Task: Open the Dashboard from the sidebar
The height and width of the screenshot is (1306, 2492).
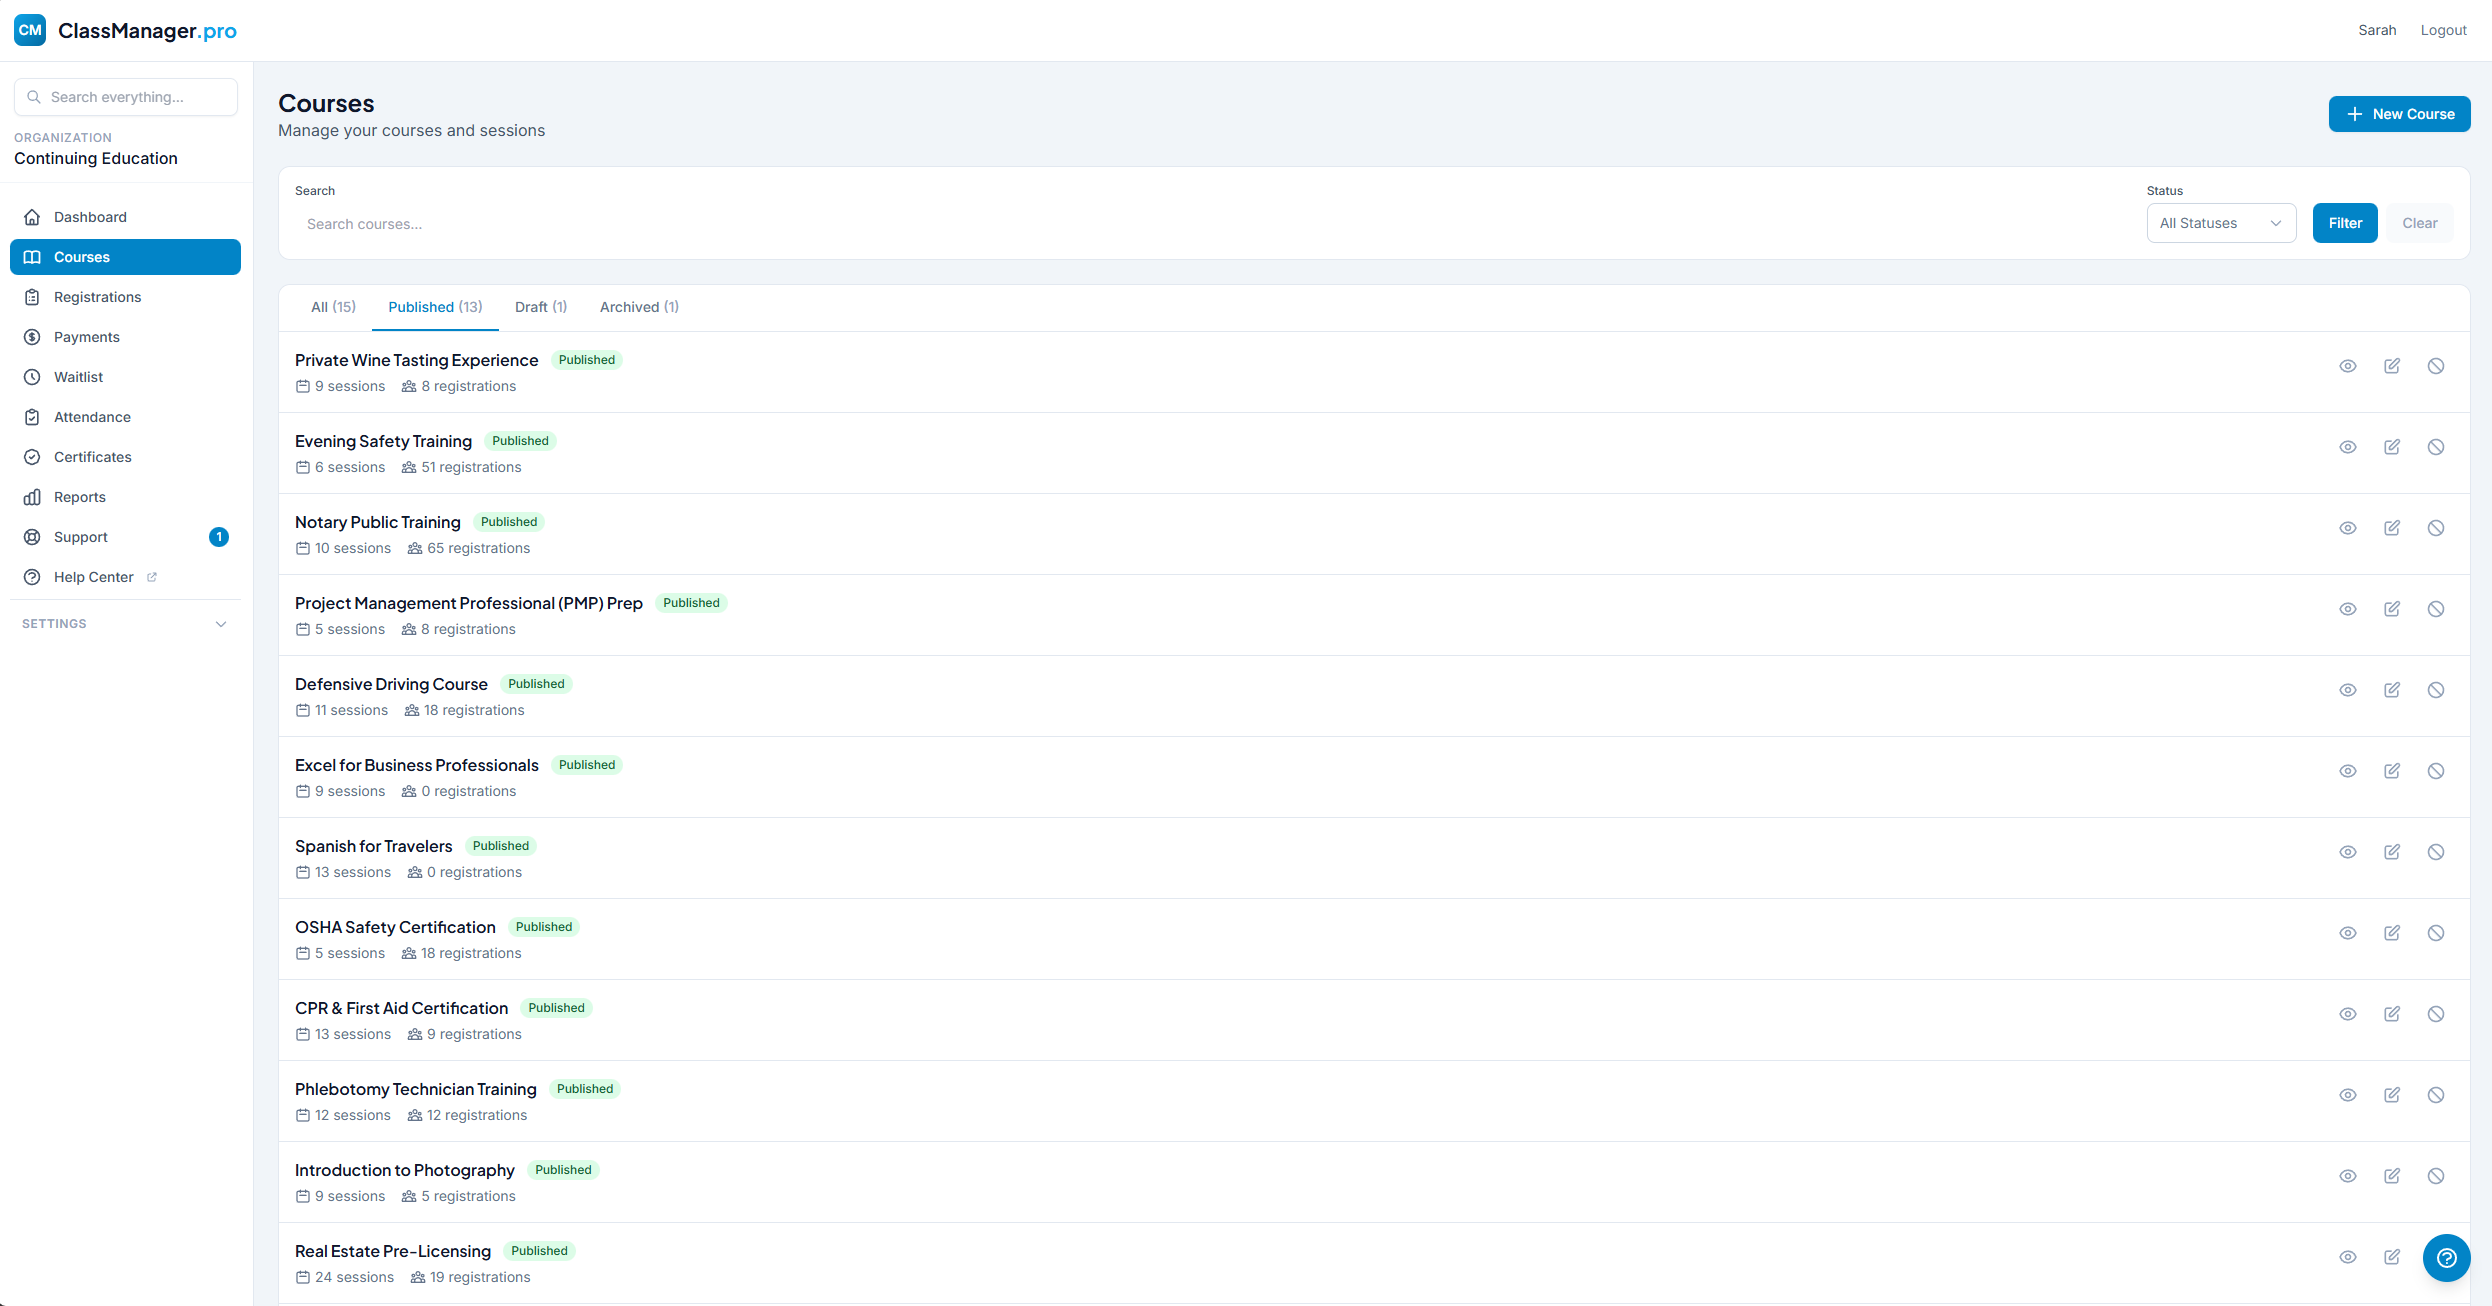Action: [x=89, y=217]
